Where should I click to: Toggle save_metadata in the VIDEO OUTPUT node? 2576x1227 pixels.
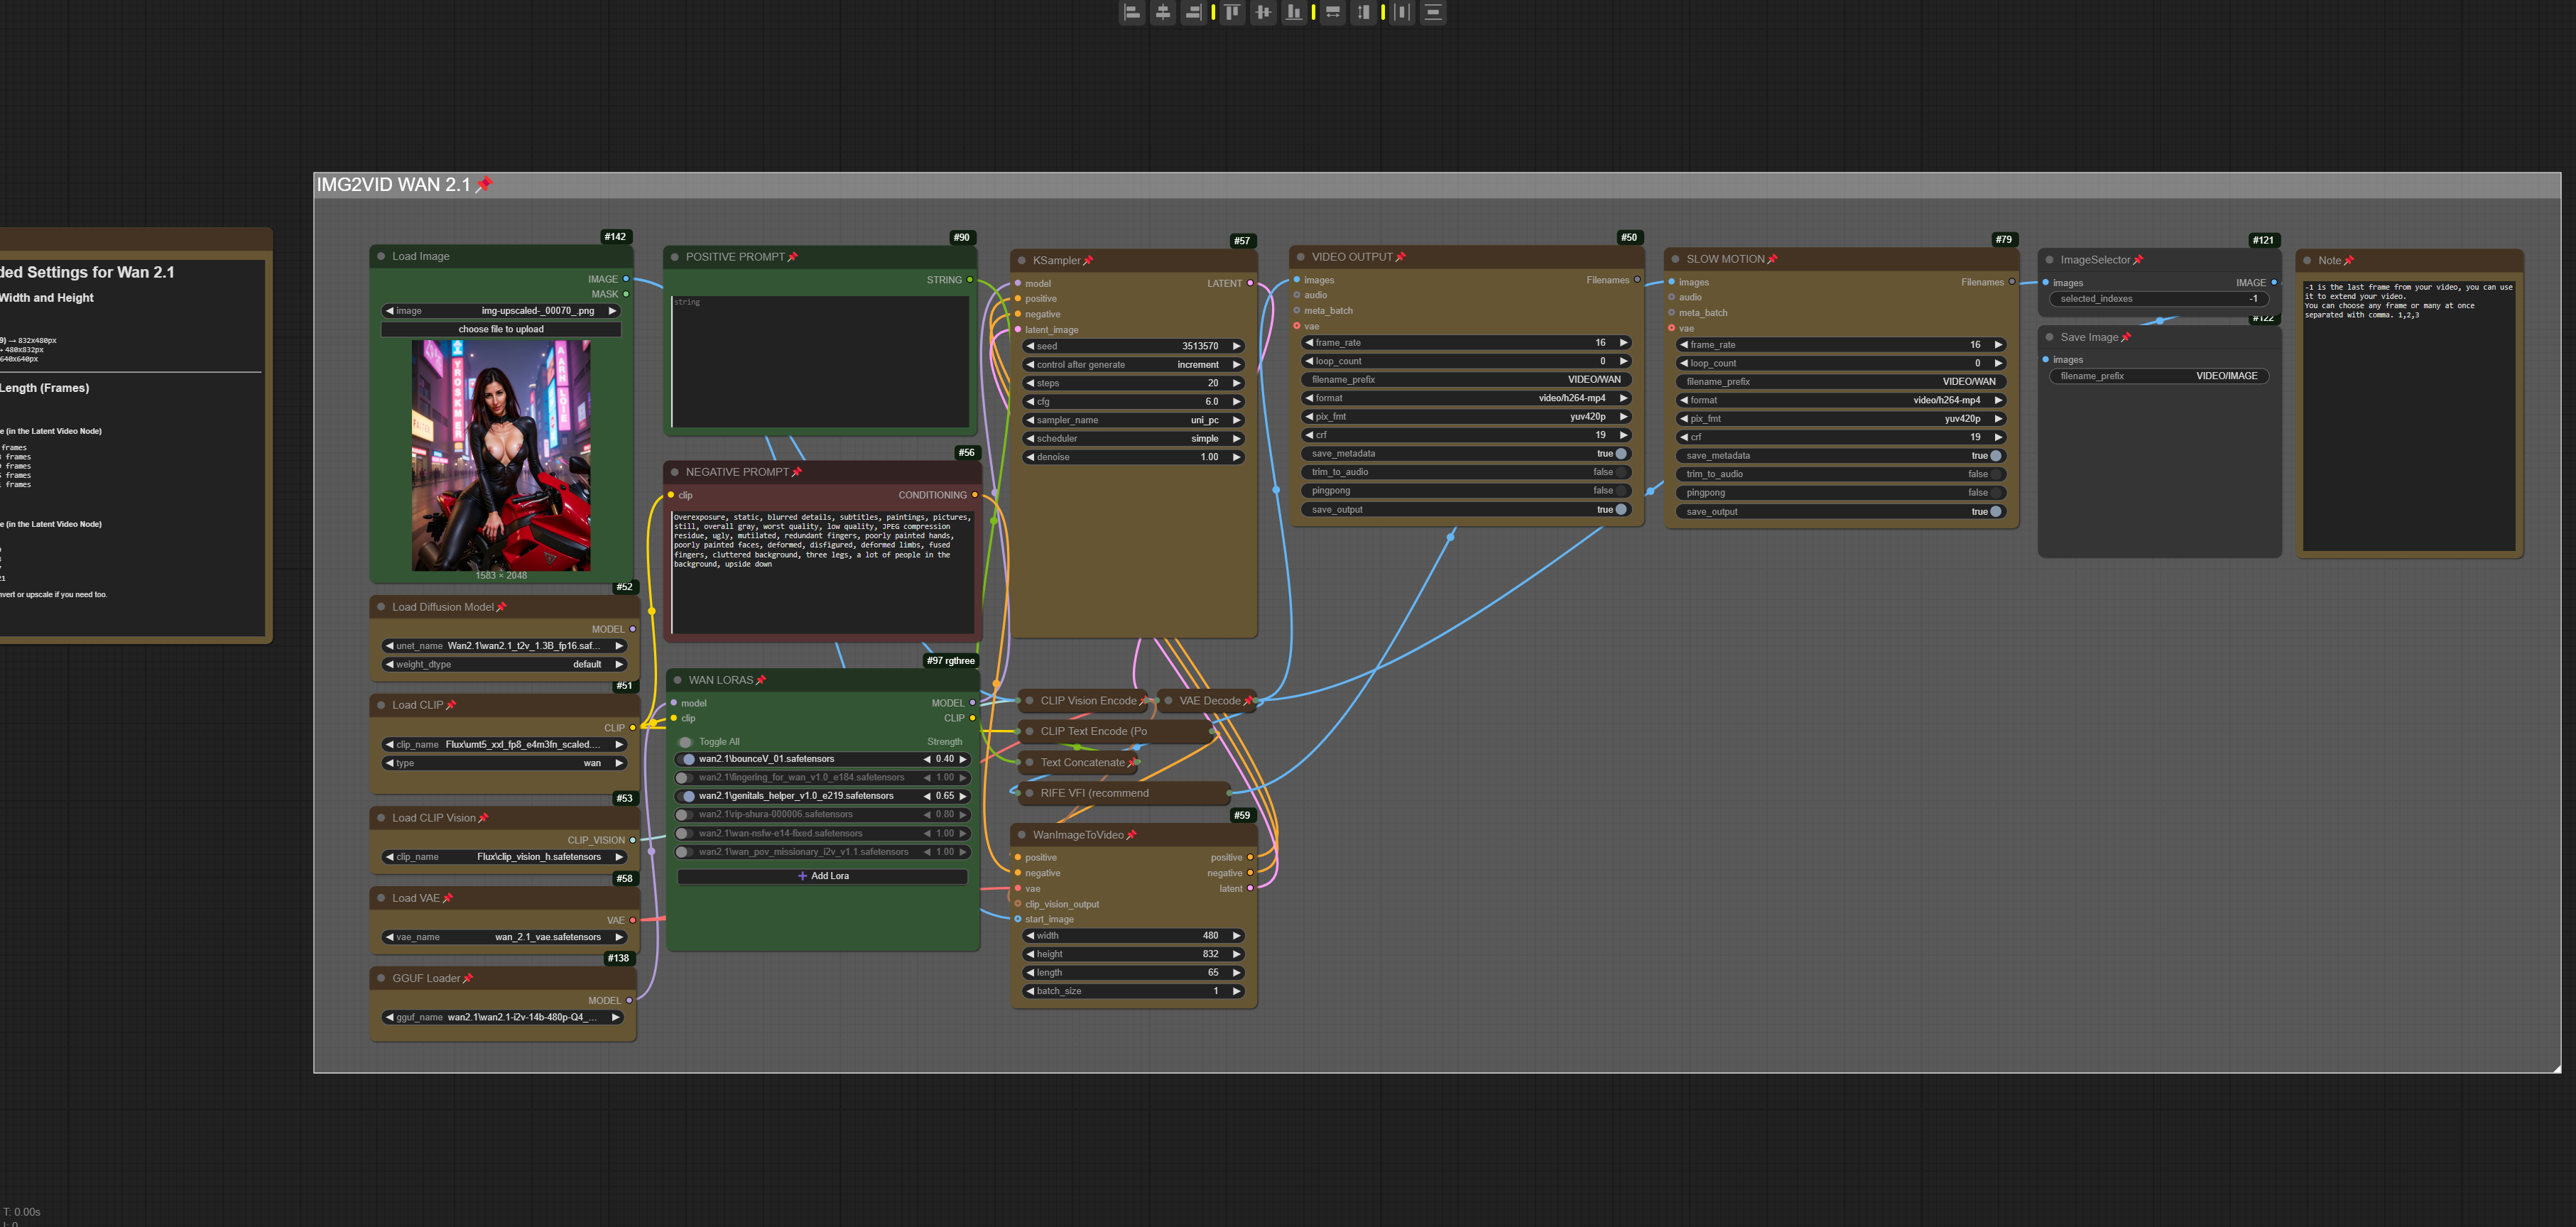1620,454
